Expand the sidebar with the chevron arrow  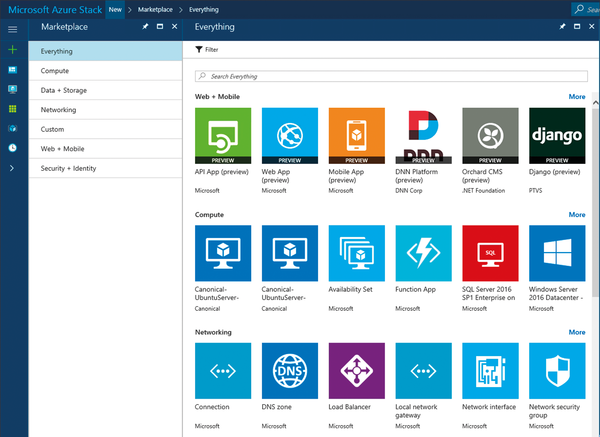[x=12, y=168]
